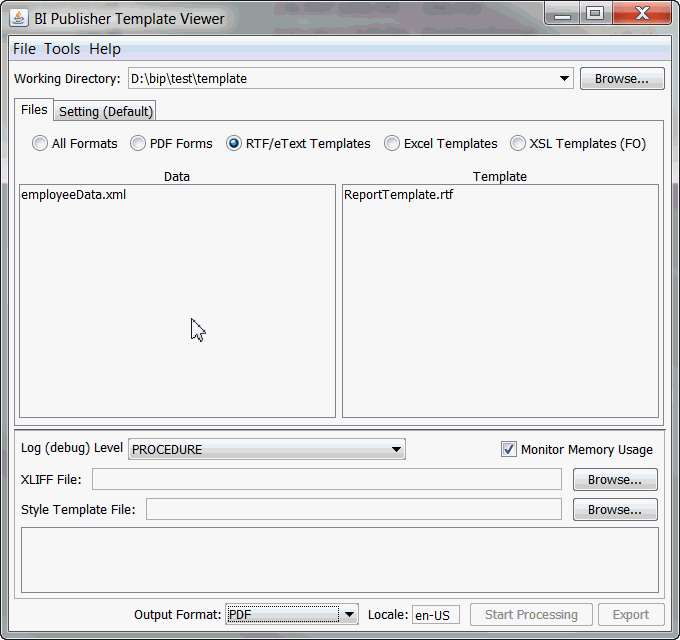Click Browse next to XLIFF File
This screenshot has width=680, height=640.
coord(615,480)
